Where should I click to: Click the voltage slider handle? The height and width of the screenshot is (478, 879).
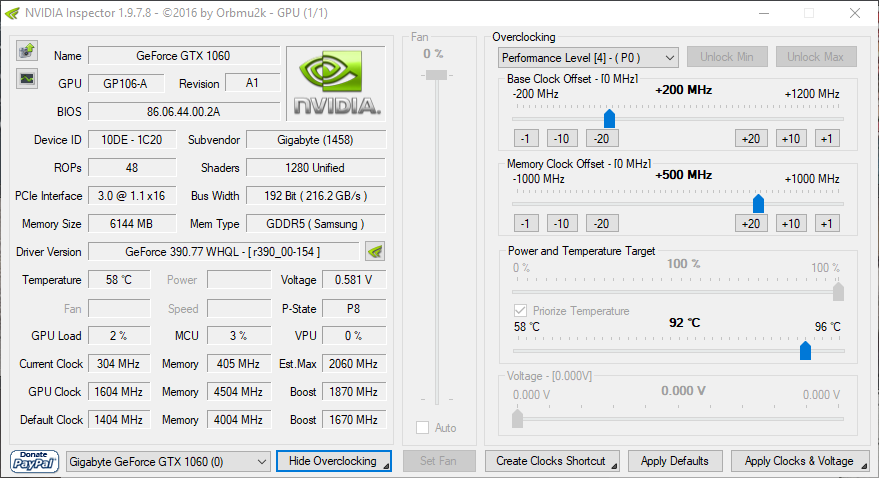pyautogui.click(x=517, y=418)
